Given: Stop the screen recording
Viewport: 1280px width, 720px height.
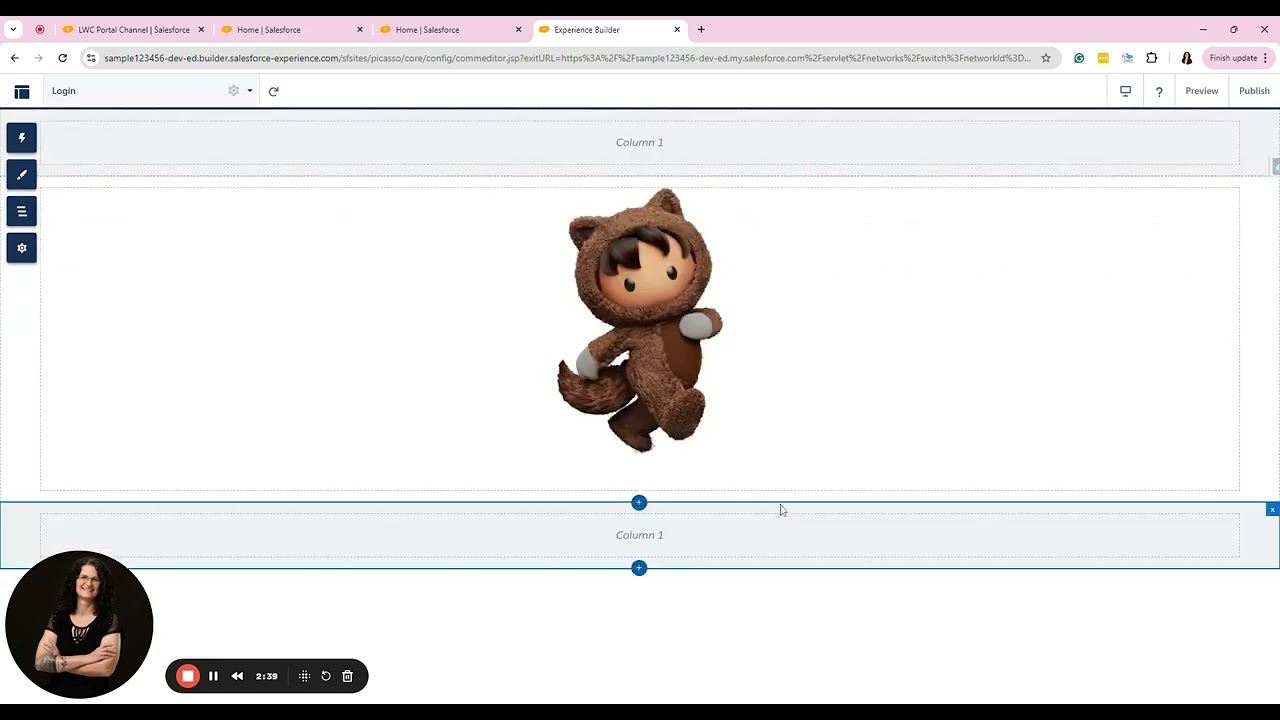Looking at the screenshot, I should click(x=188, y=676).
